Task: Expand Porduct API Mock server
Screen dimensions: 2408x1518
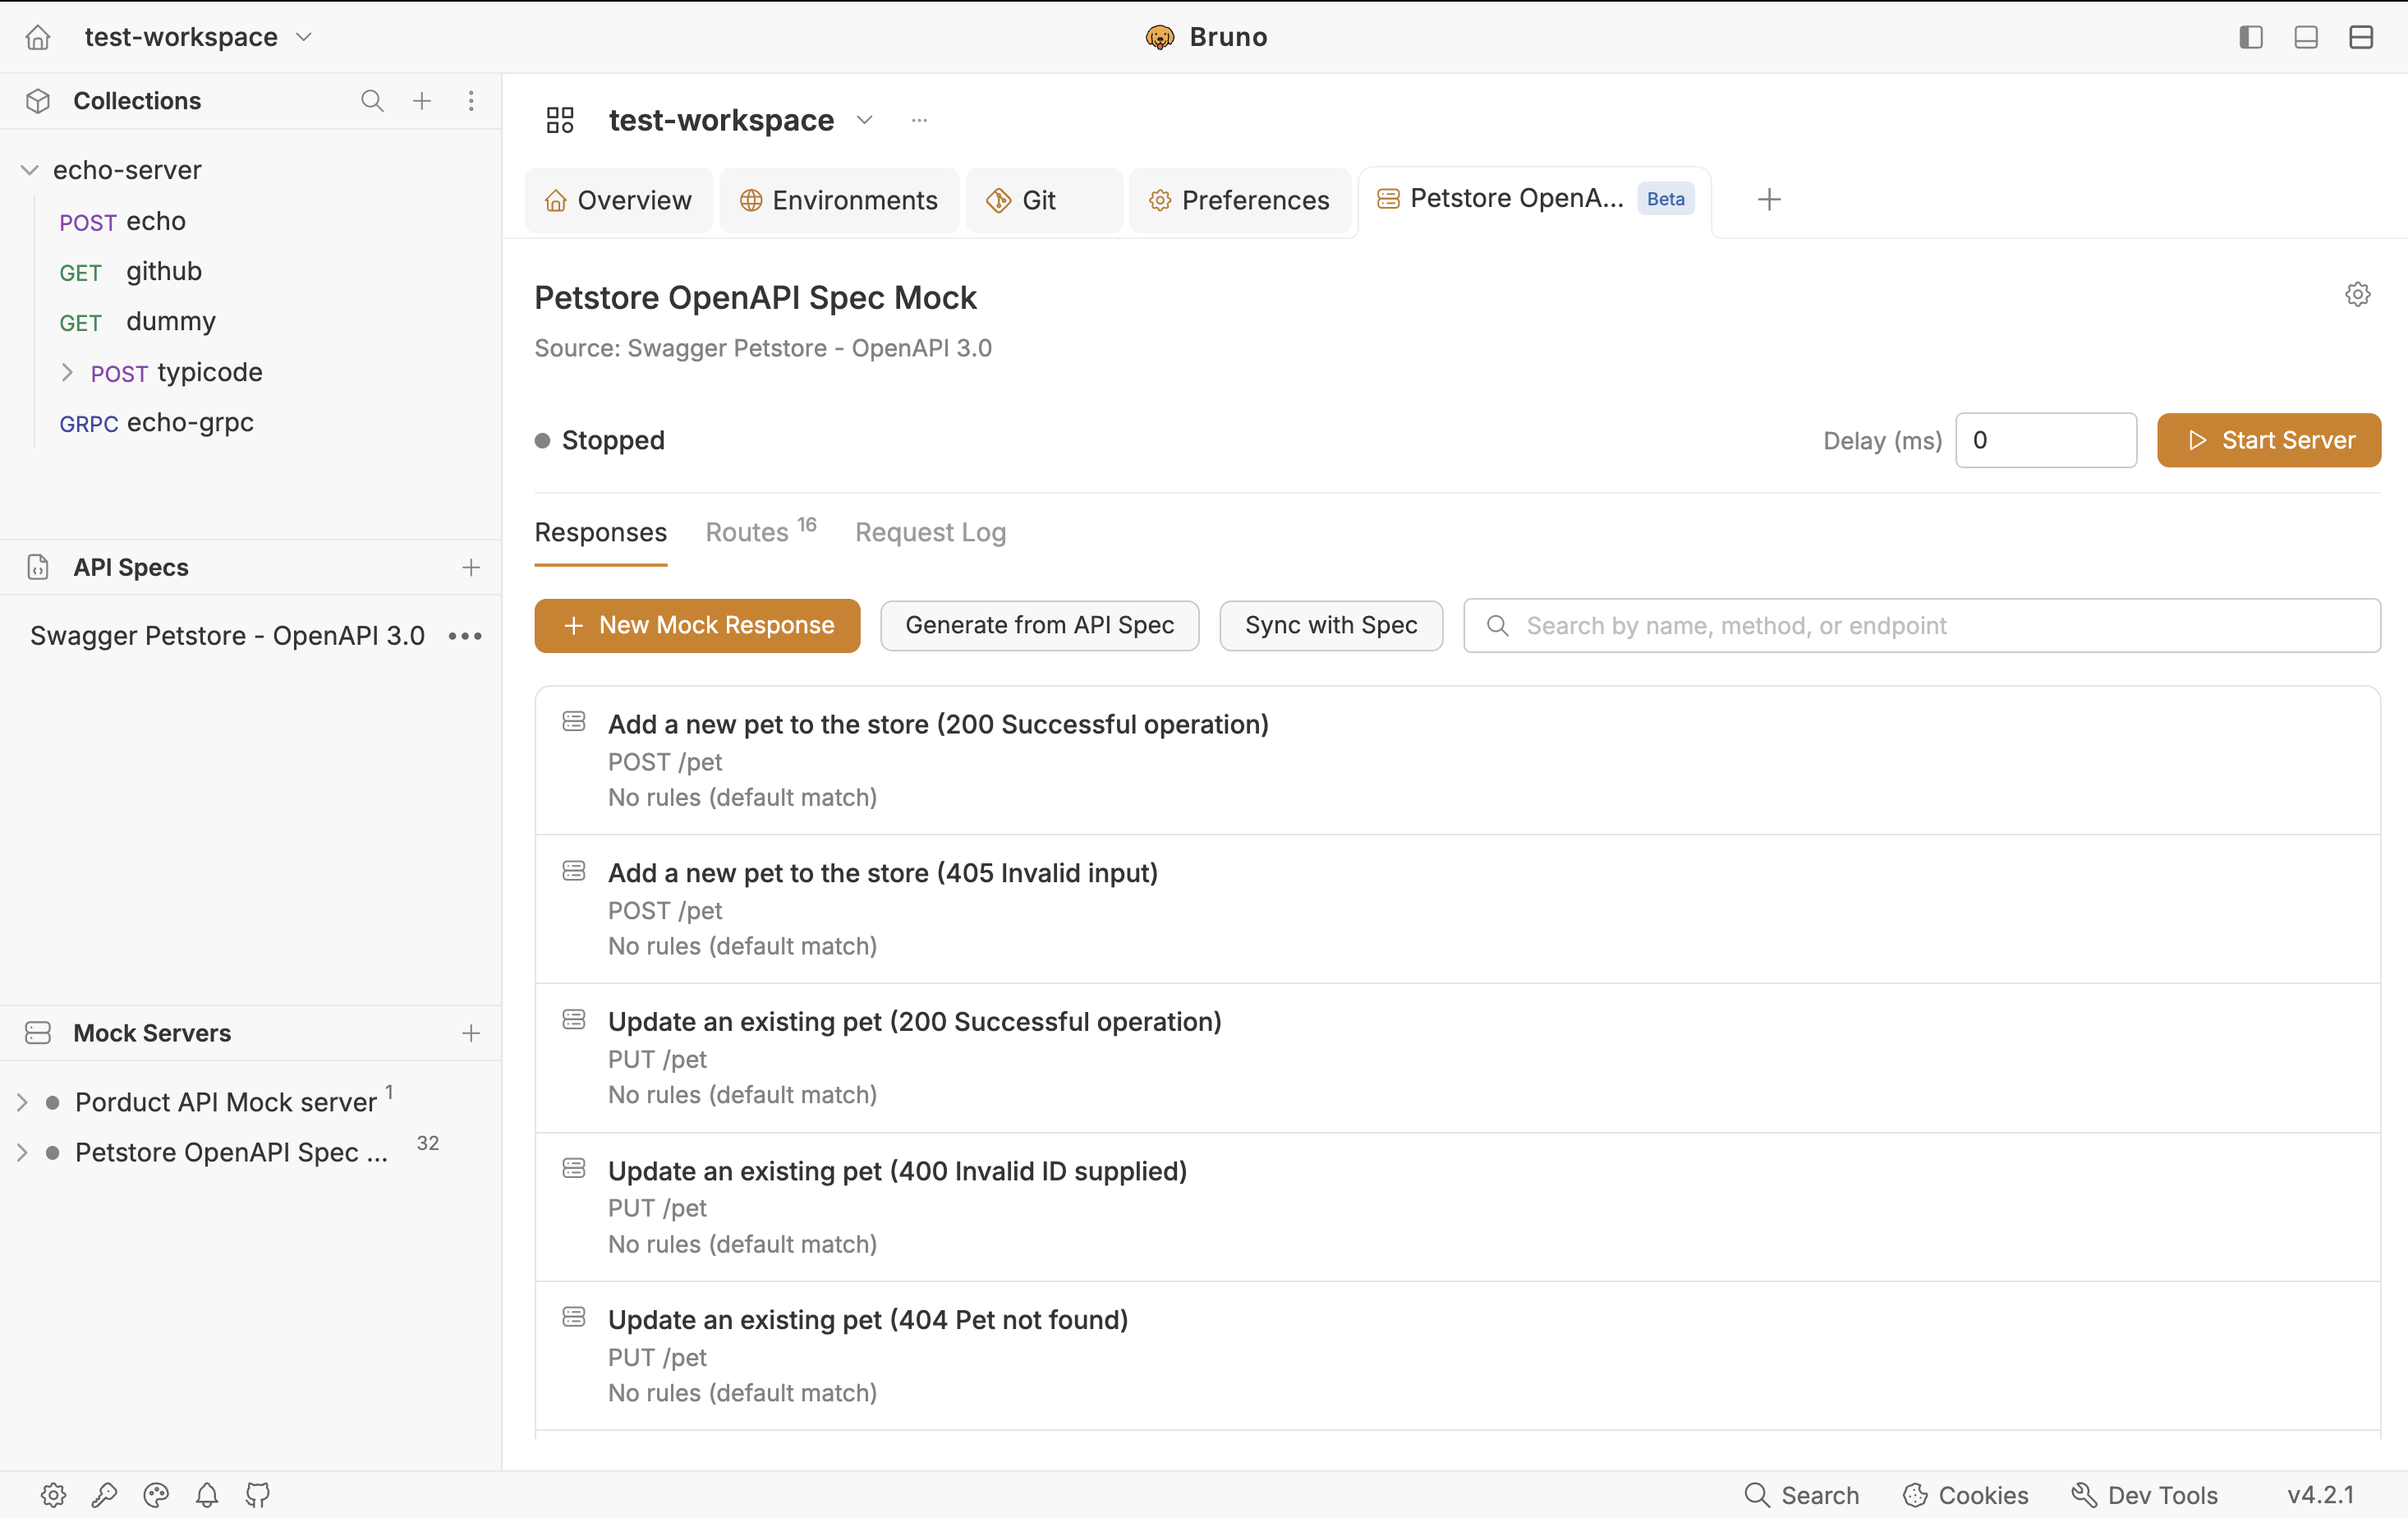Action: coord(22,1102)
